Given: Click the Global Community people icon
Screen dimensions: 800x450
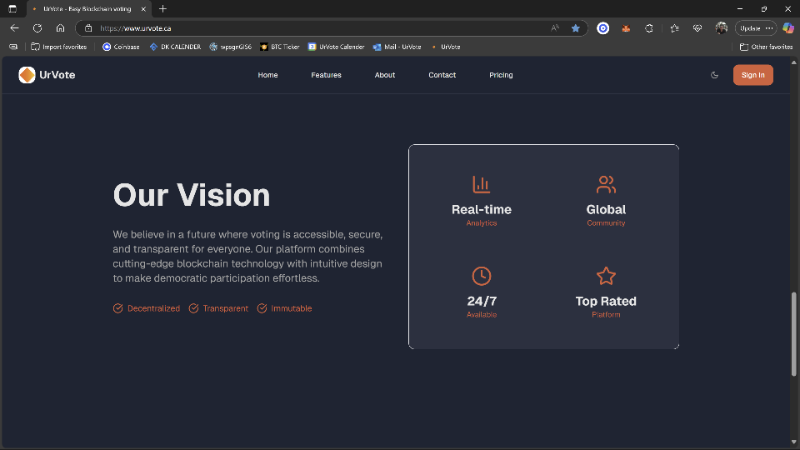Looking at the screenshot, I should coord(606,184).
